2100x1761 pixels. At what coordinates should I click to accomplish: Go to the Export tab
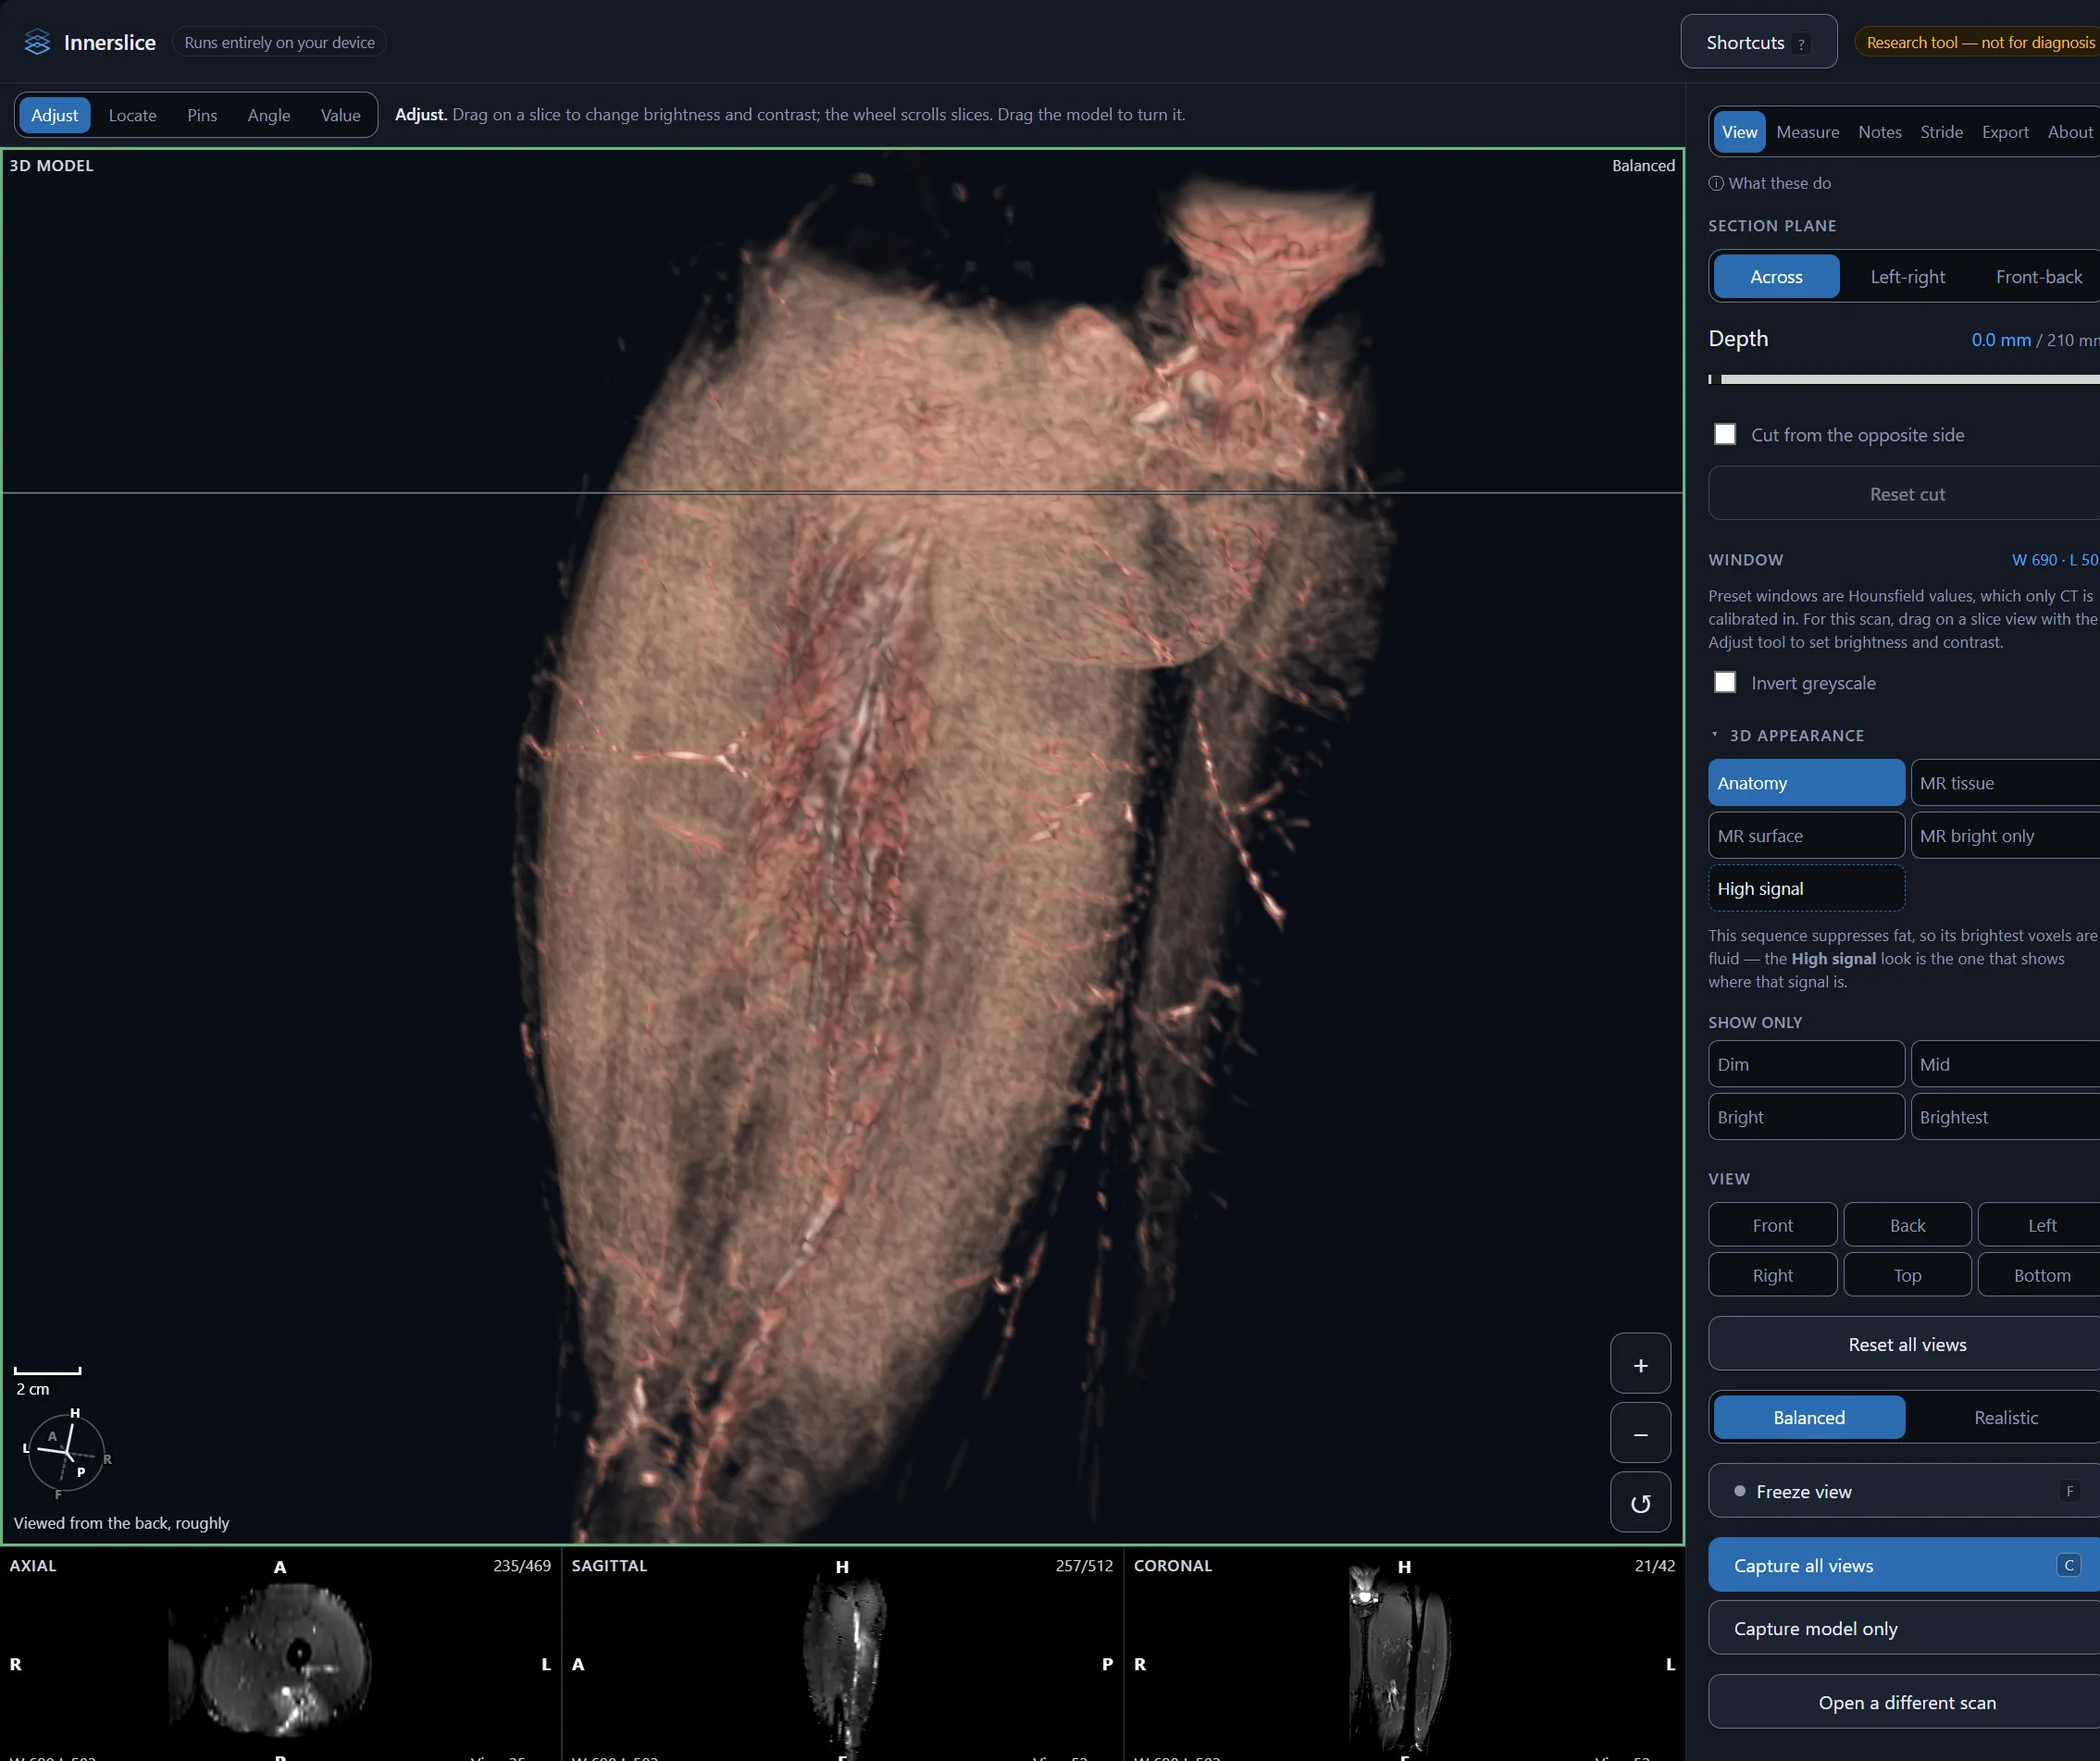pos(2005,132)
